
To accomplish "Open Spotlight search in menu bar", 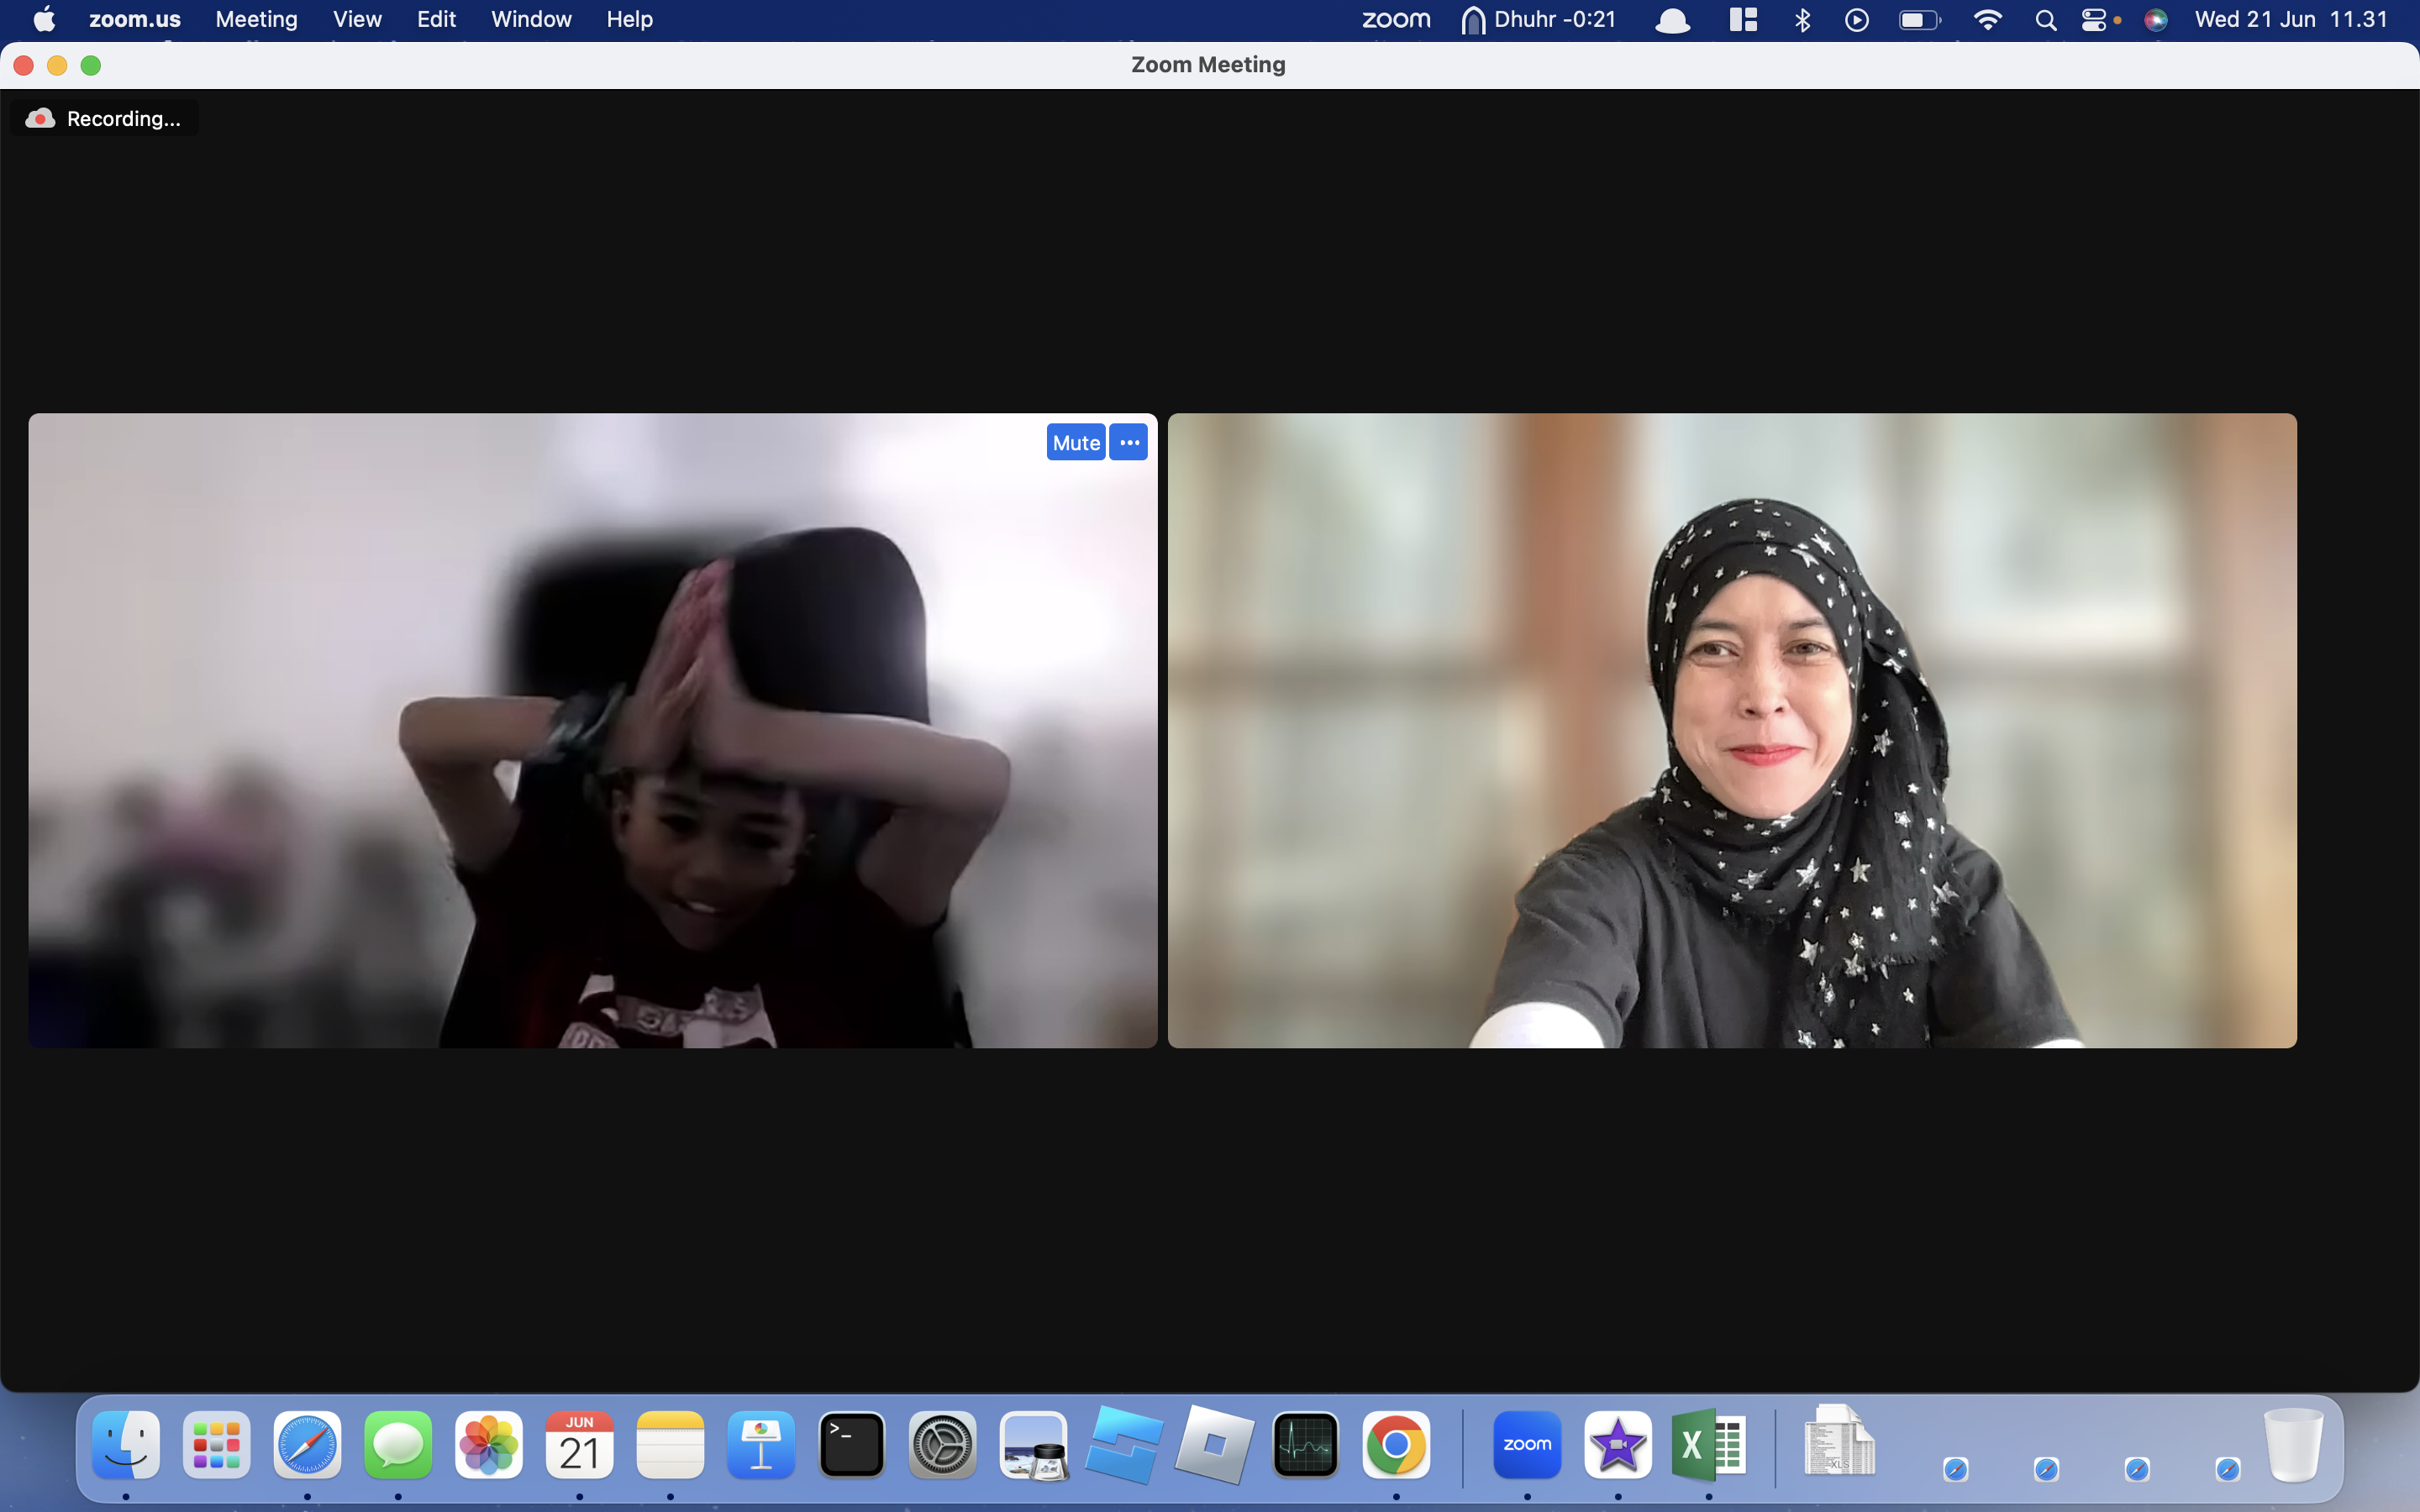I will click(2045, 19).
